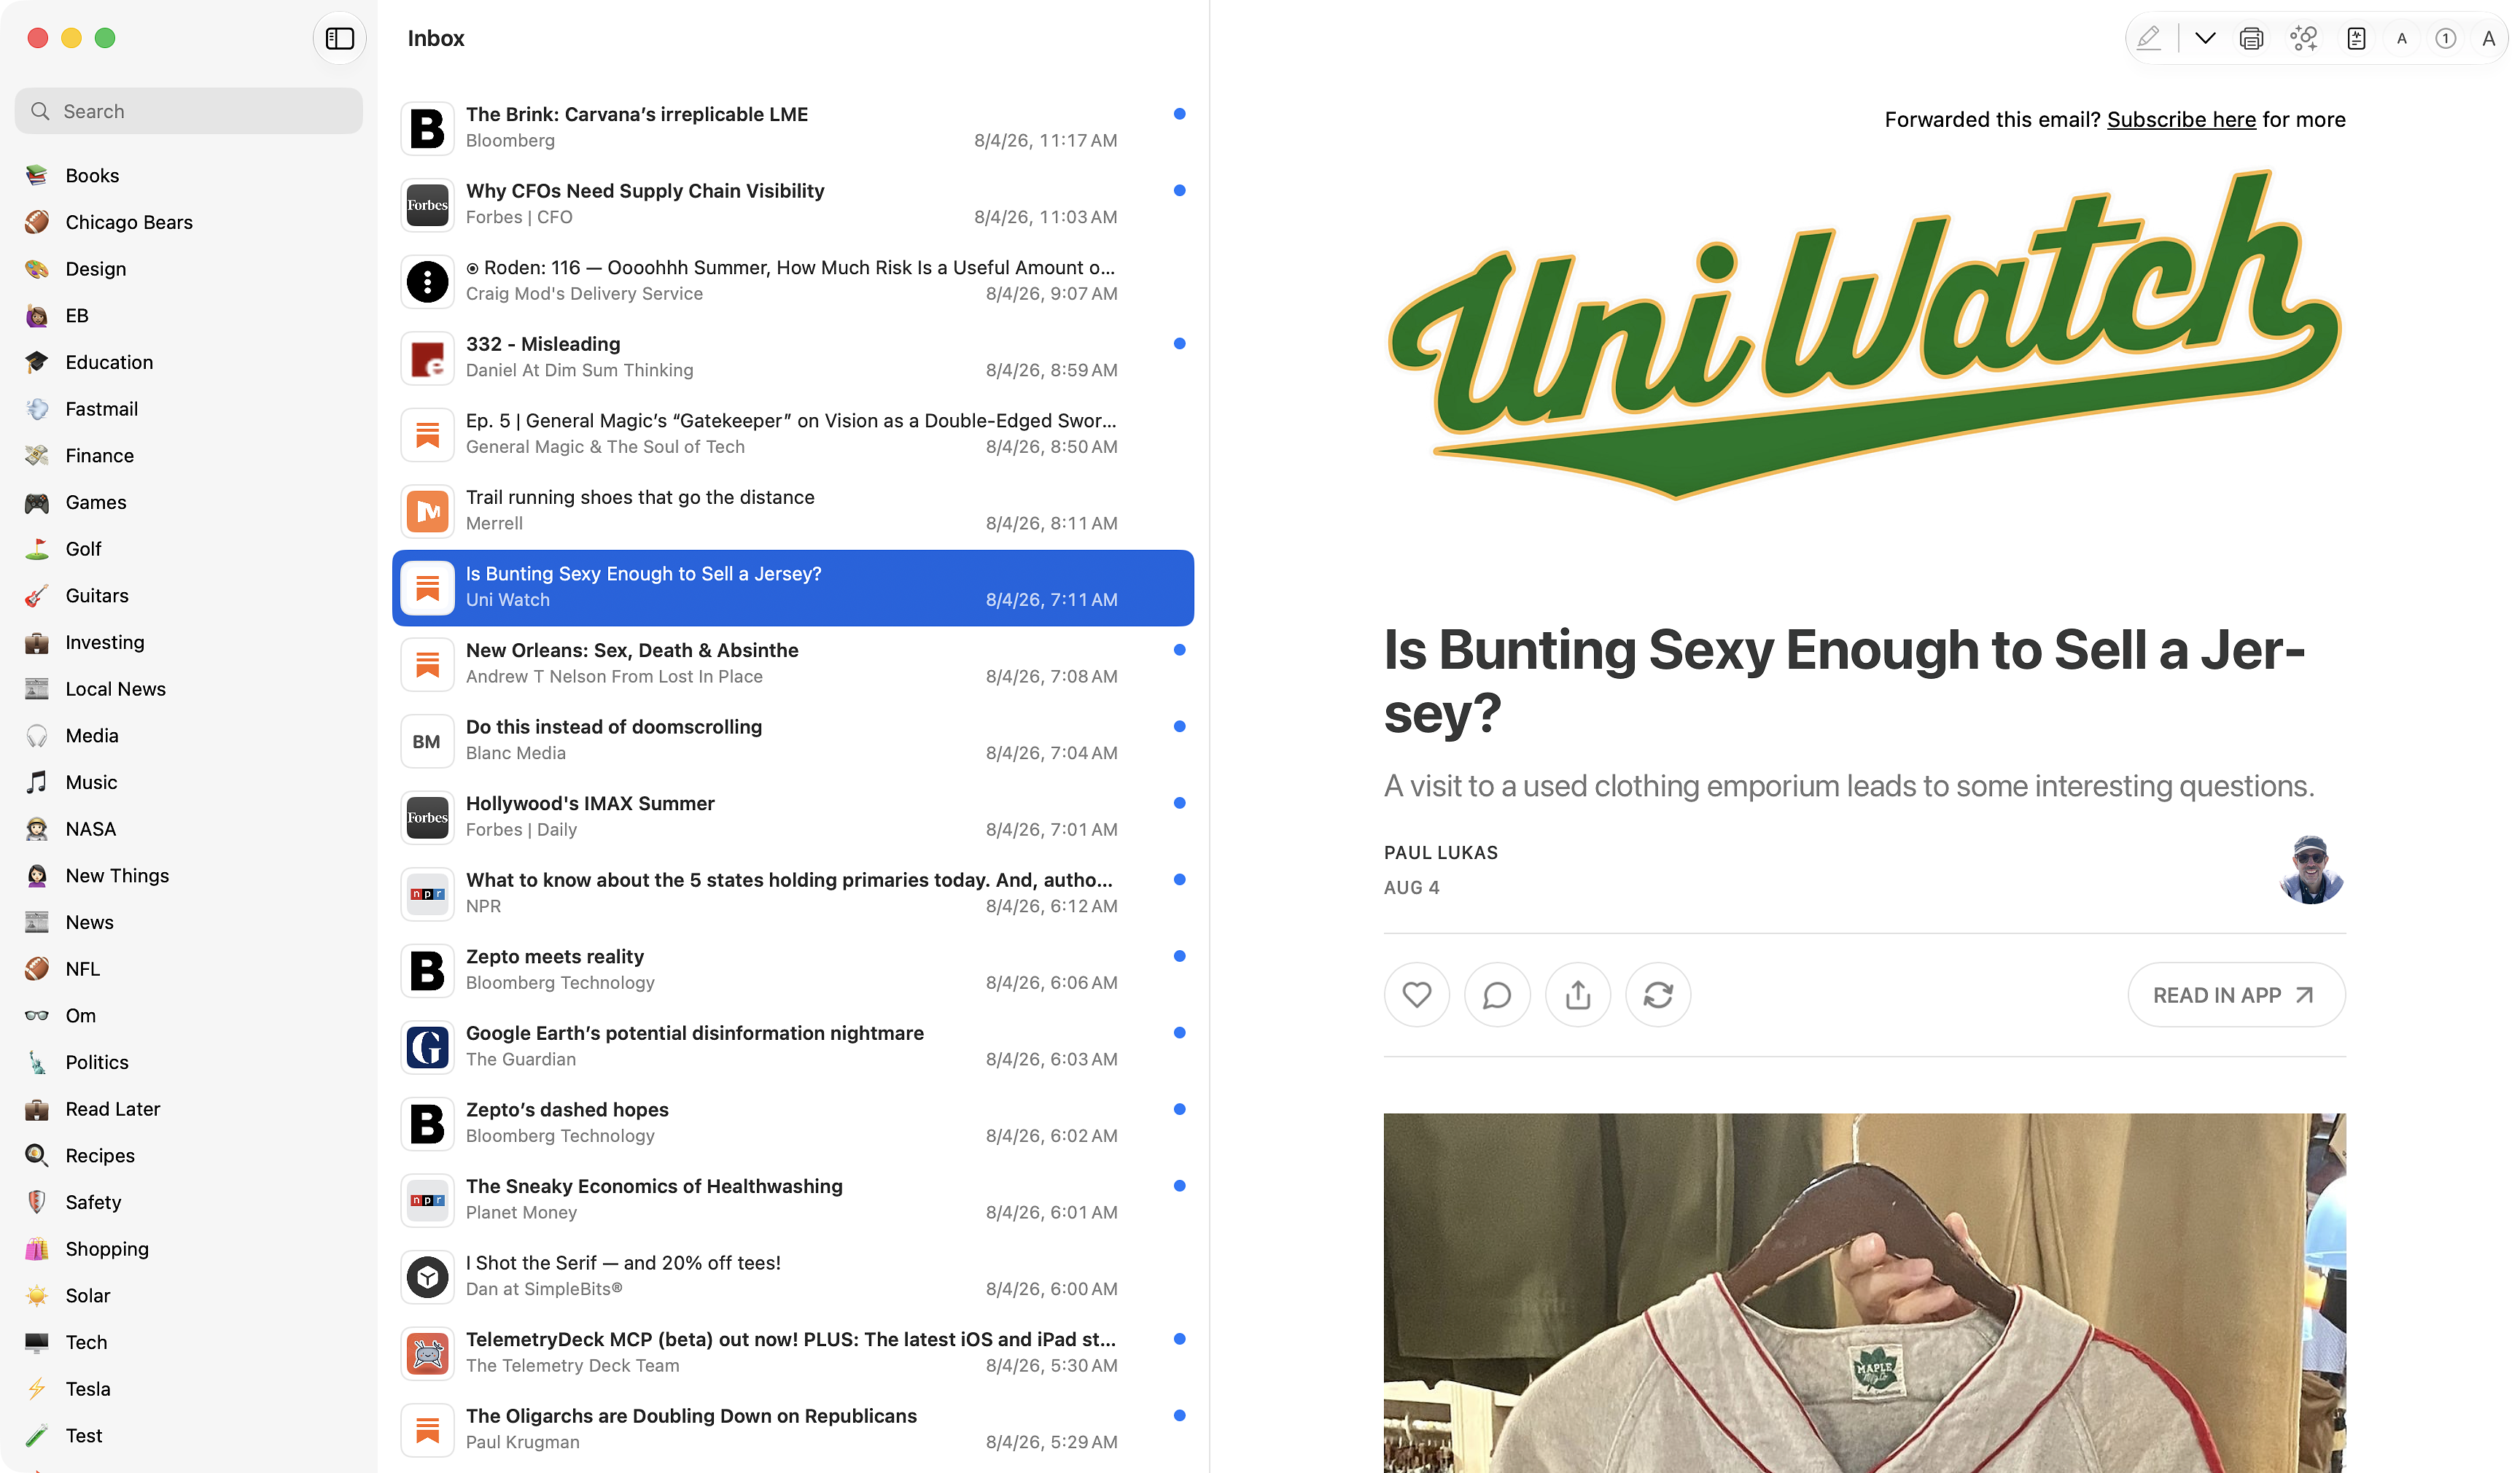Select the Education folder

[109, 362]
